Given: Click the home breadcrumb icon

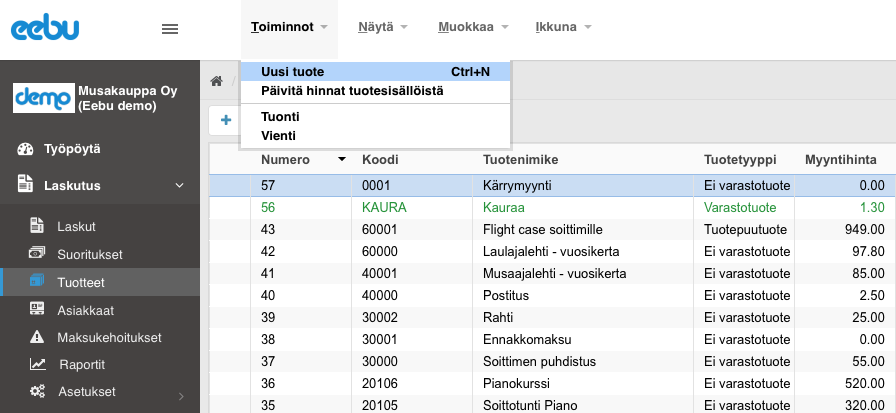Looking at the screenshot, I should [216, 81].
